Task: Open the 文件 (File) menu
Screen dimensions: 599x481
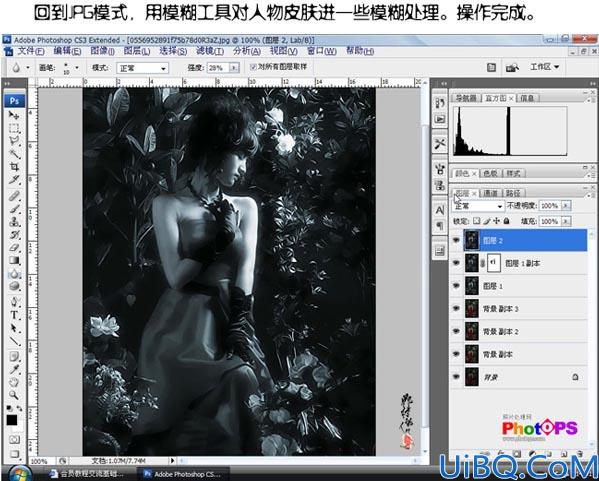Action: (x=31, y=51)
